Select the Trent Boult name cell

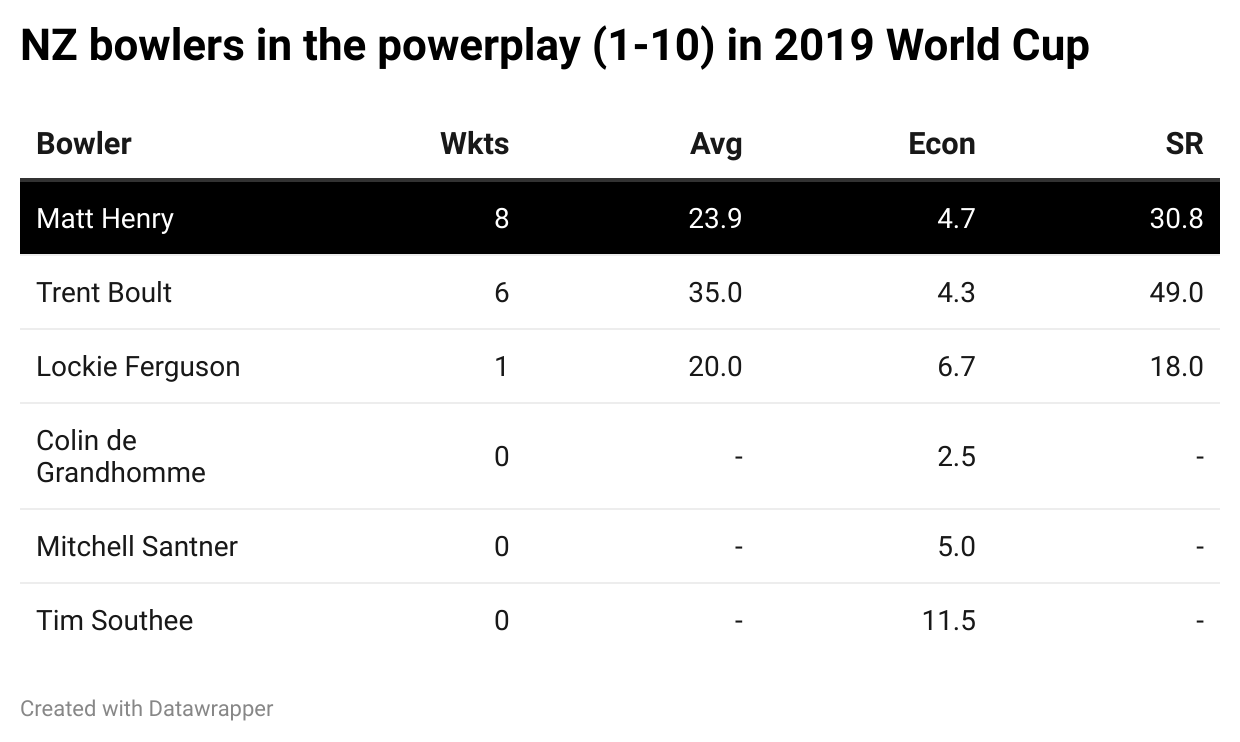click(104, 292)
